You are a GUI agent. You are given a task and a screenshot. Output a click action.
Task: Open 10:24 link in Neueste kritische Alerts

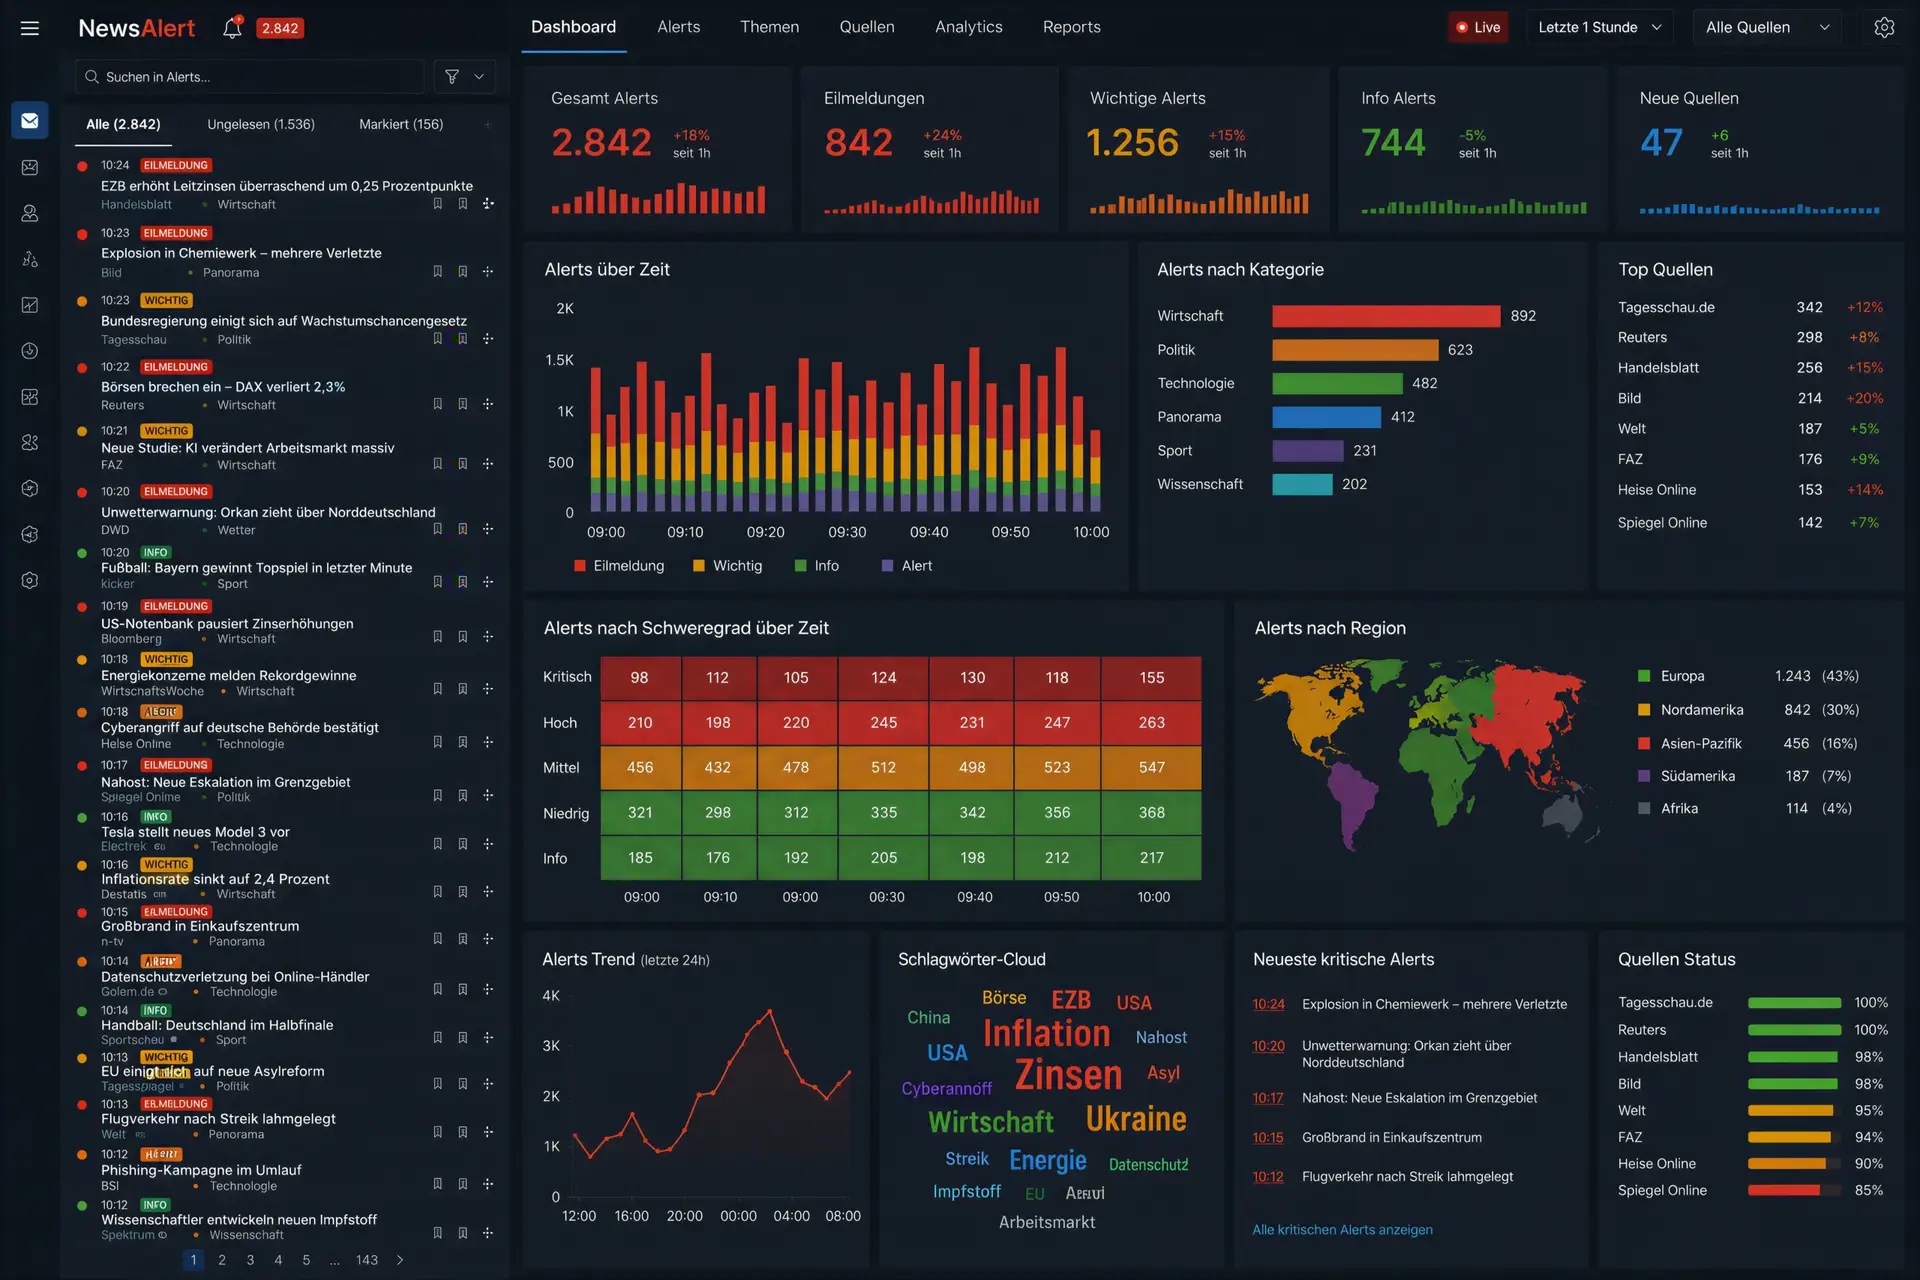(x=1268, y=1004)
